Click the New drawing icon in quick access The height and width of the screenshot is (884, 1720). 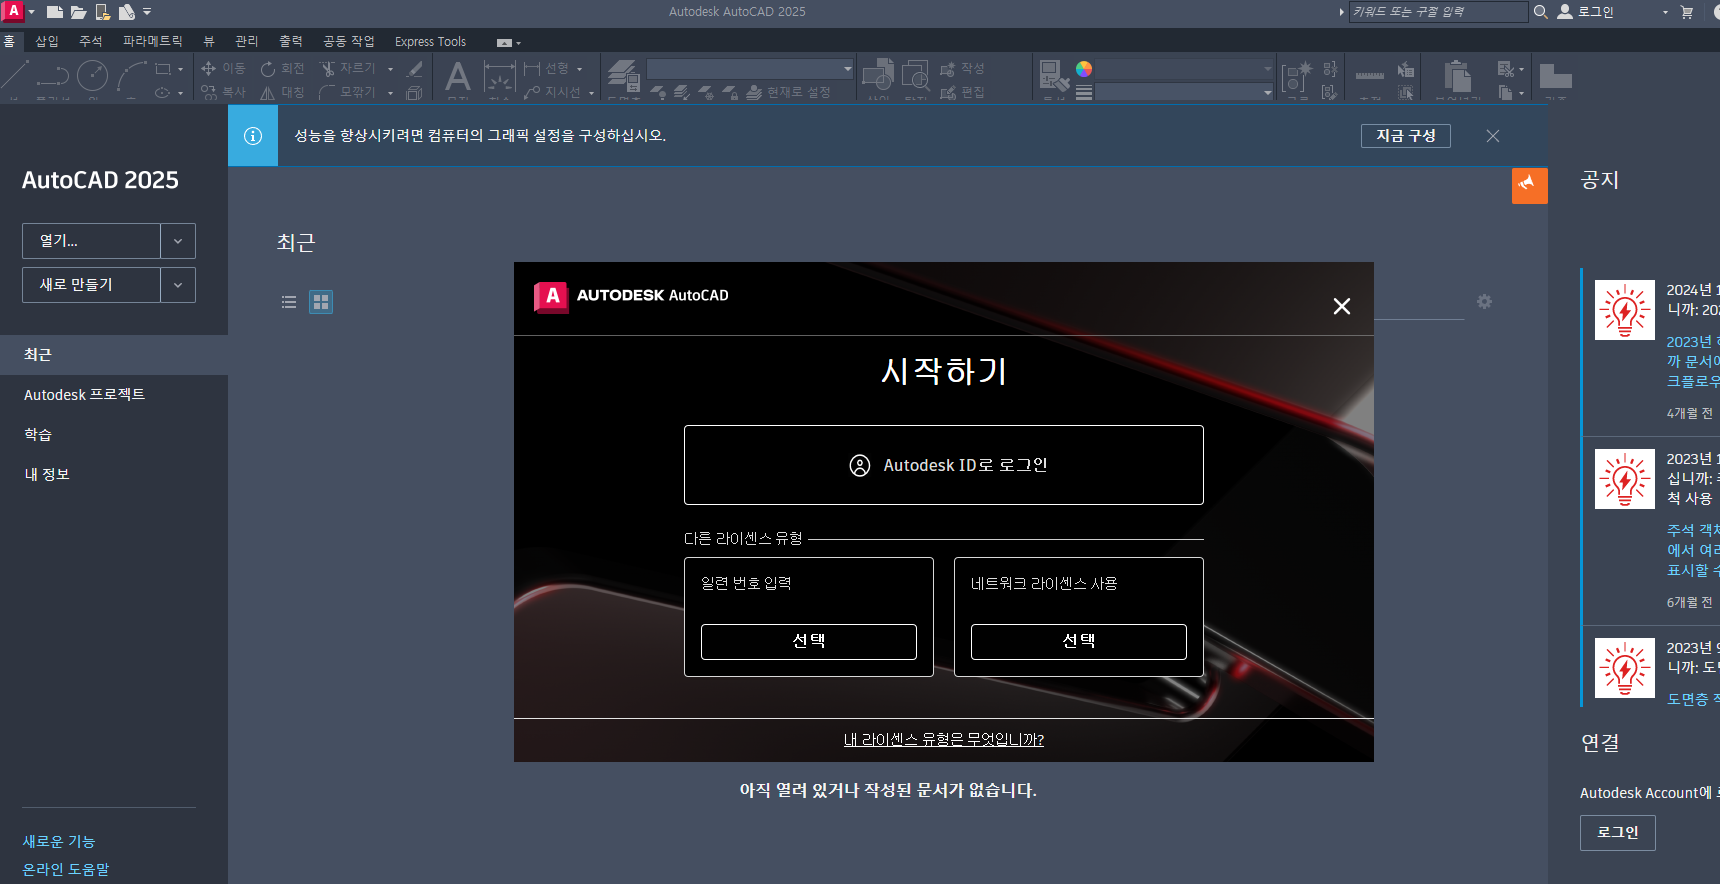click(55, 12)
